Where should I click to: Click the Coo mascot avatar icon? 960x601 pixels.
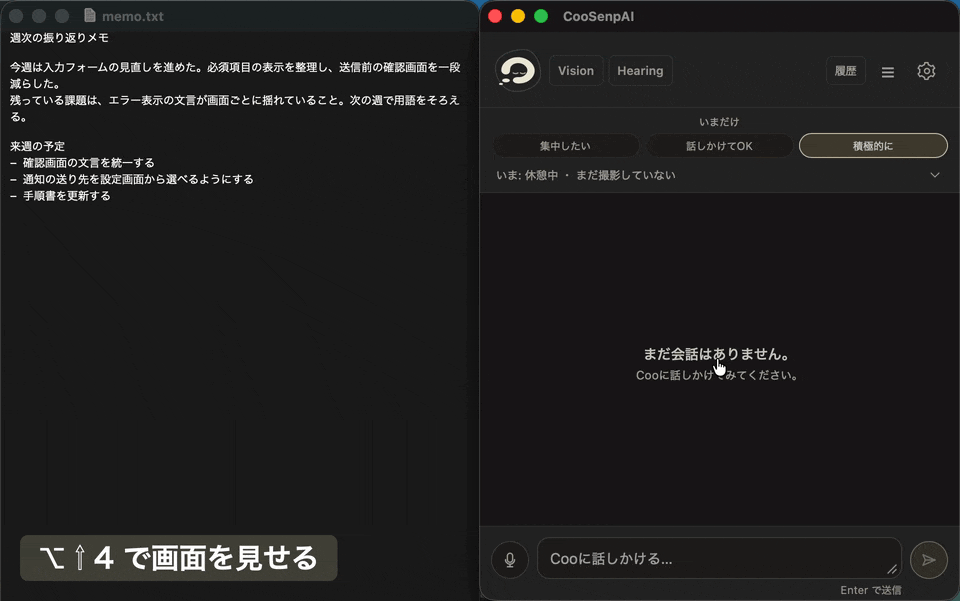pyautogui.click(x=517, y=71)
